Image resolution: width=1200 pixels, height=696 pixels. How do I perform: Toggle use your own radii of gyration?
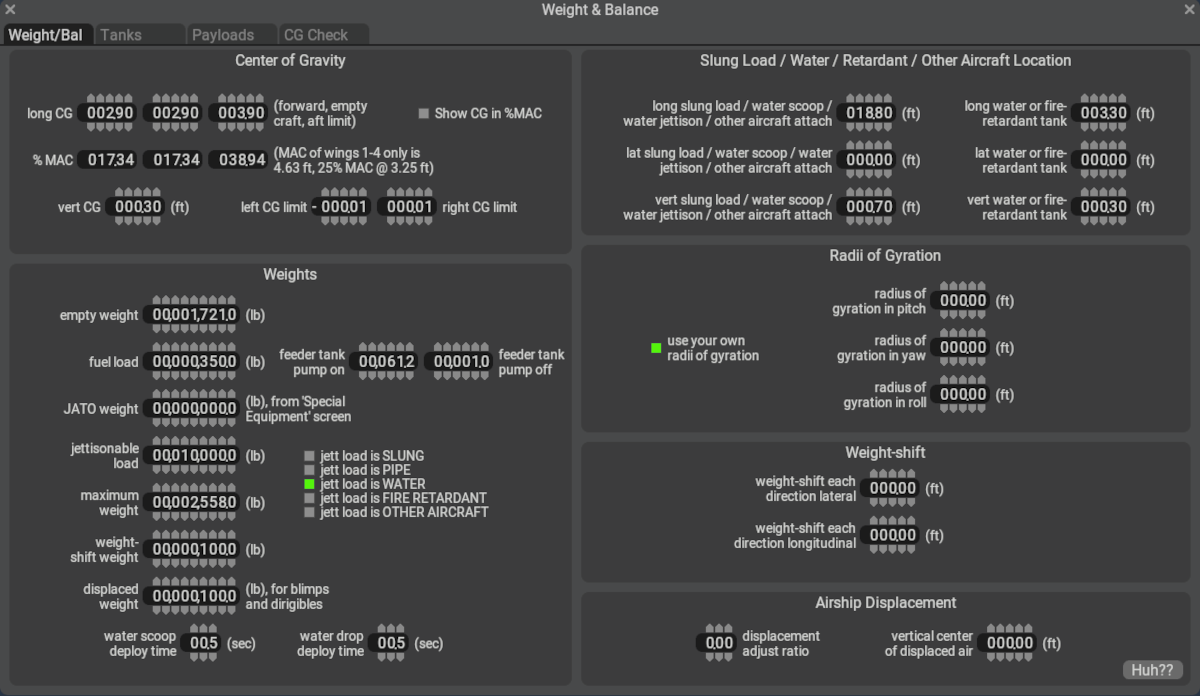coord(656,348)
